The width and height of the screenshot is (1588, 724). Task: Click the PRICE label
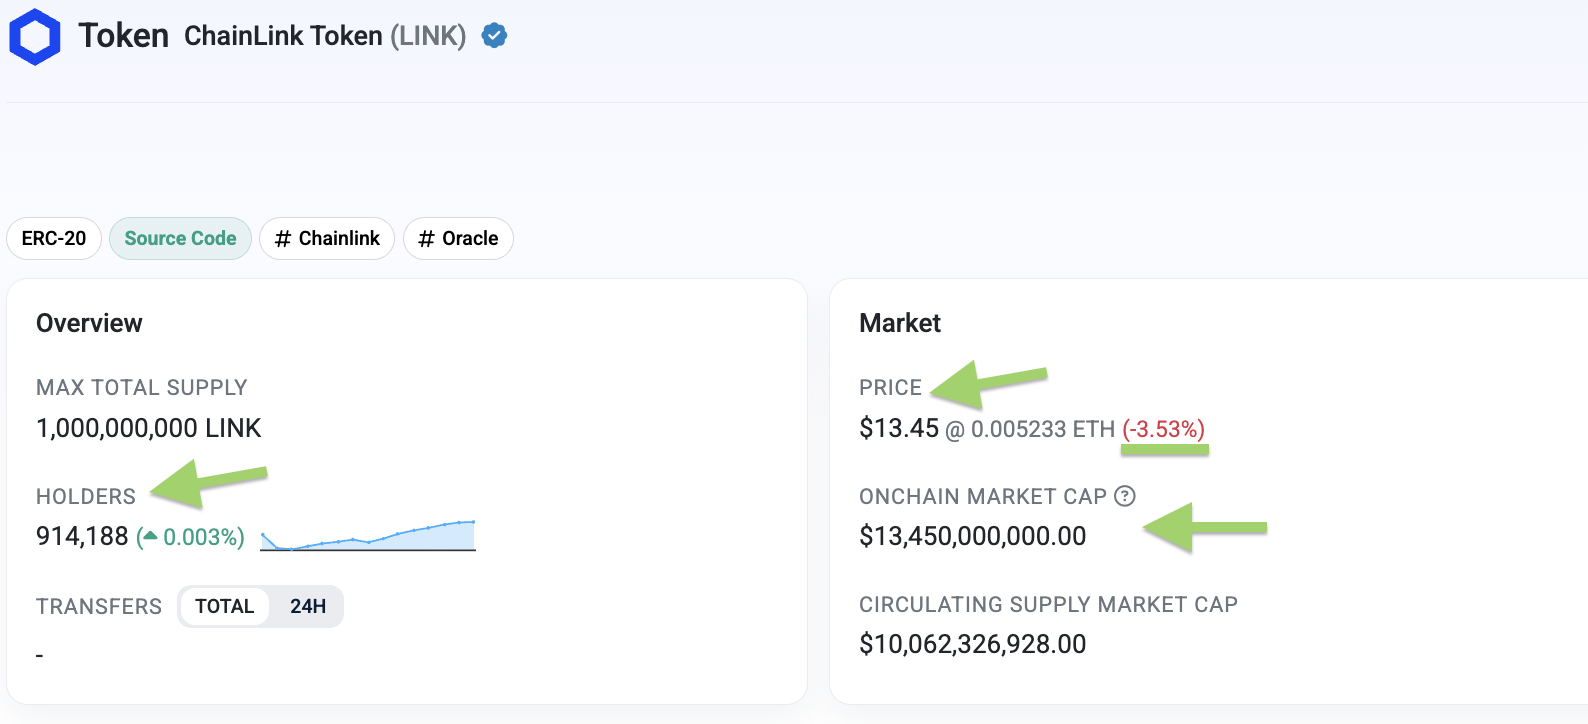[x=890, y=387]
